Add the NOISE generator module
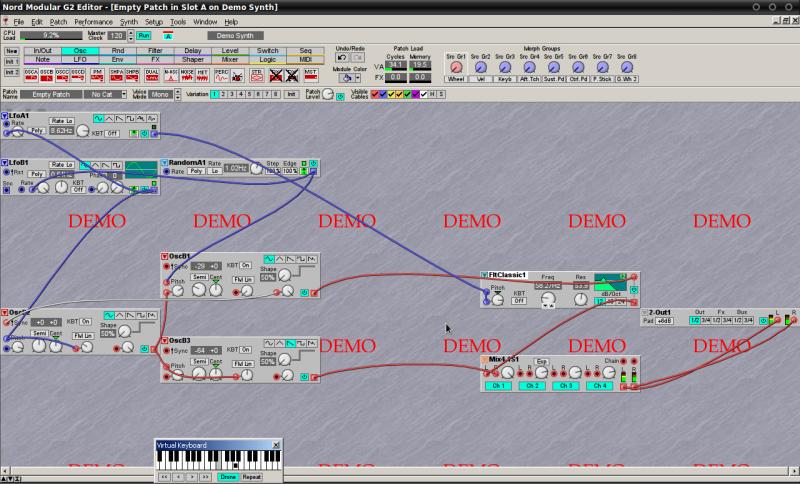 tap(187, 75)
